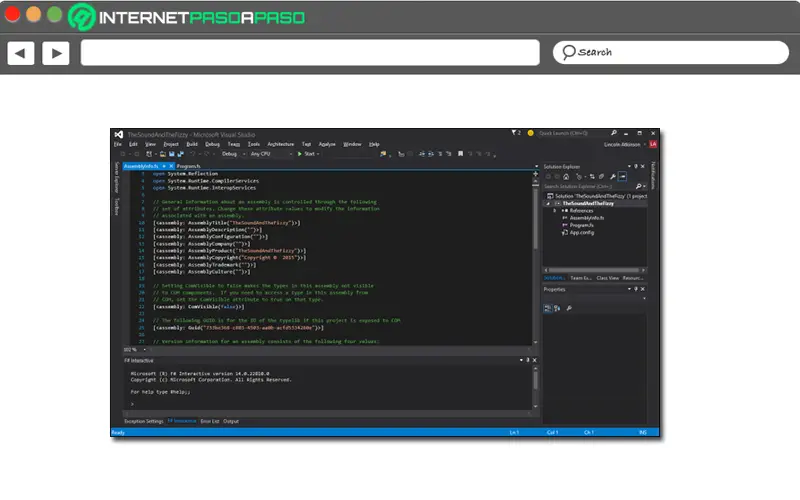Open the Tools menu
The width and height of the screenshot is (800, 500).
point(254,144)
